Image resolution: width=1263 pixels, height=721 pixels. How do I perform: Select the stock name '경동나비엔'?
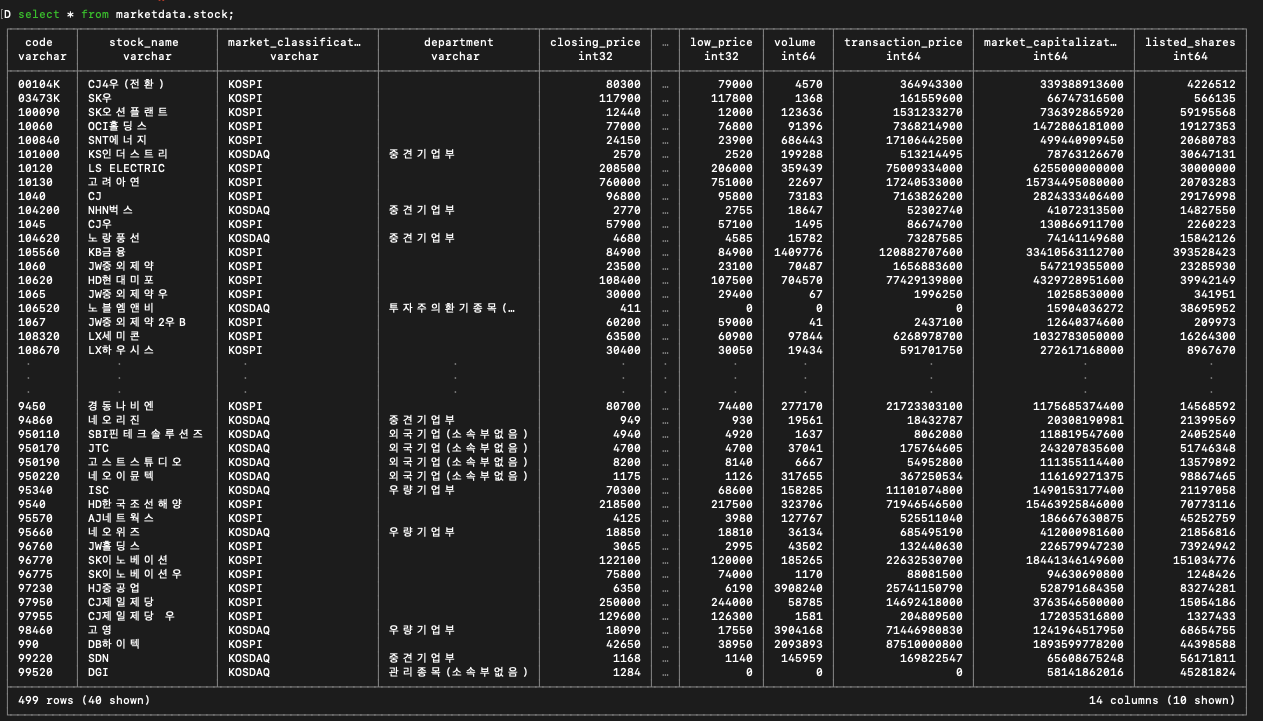120,406
